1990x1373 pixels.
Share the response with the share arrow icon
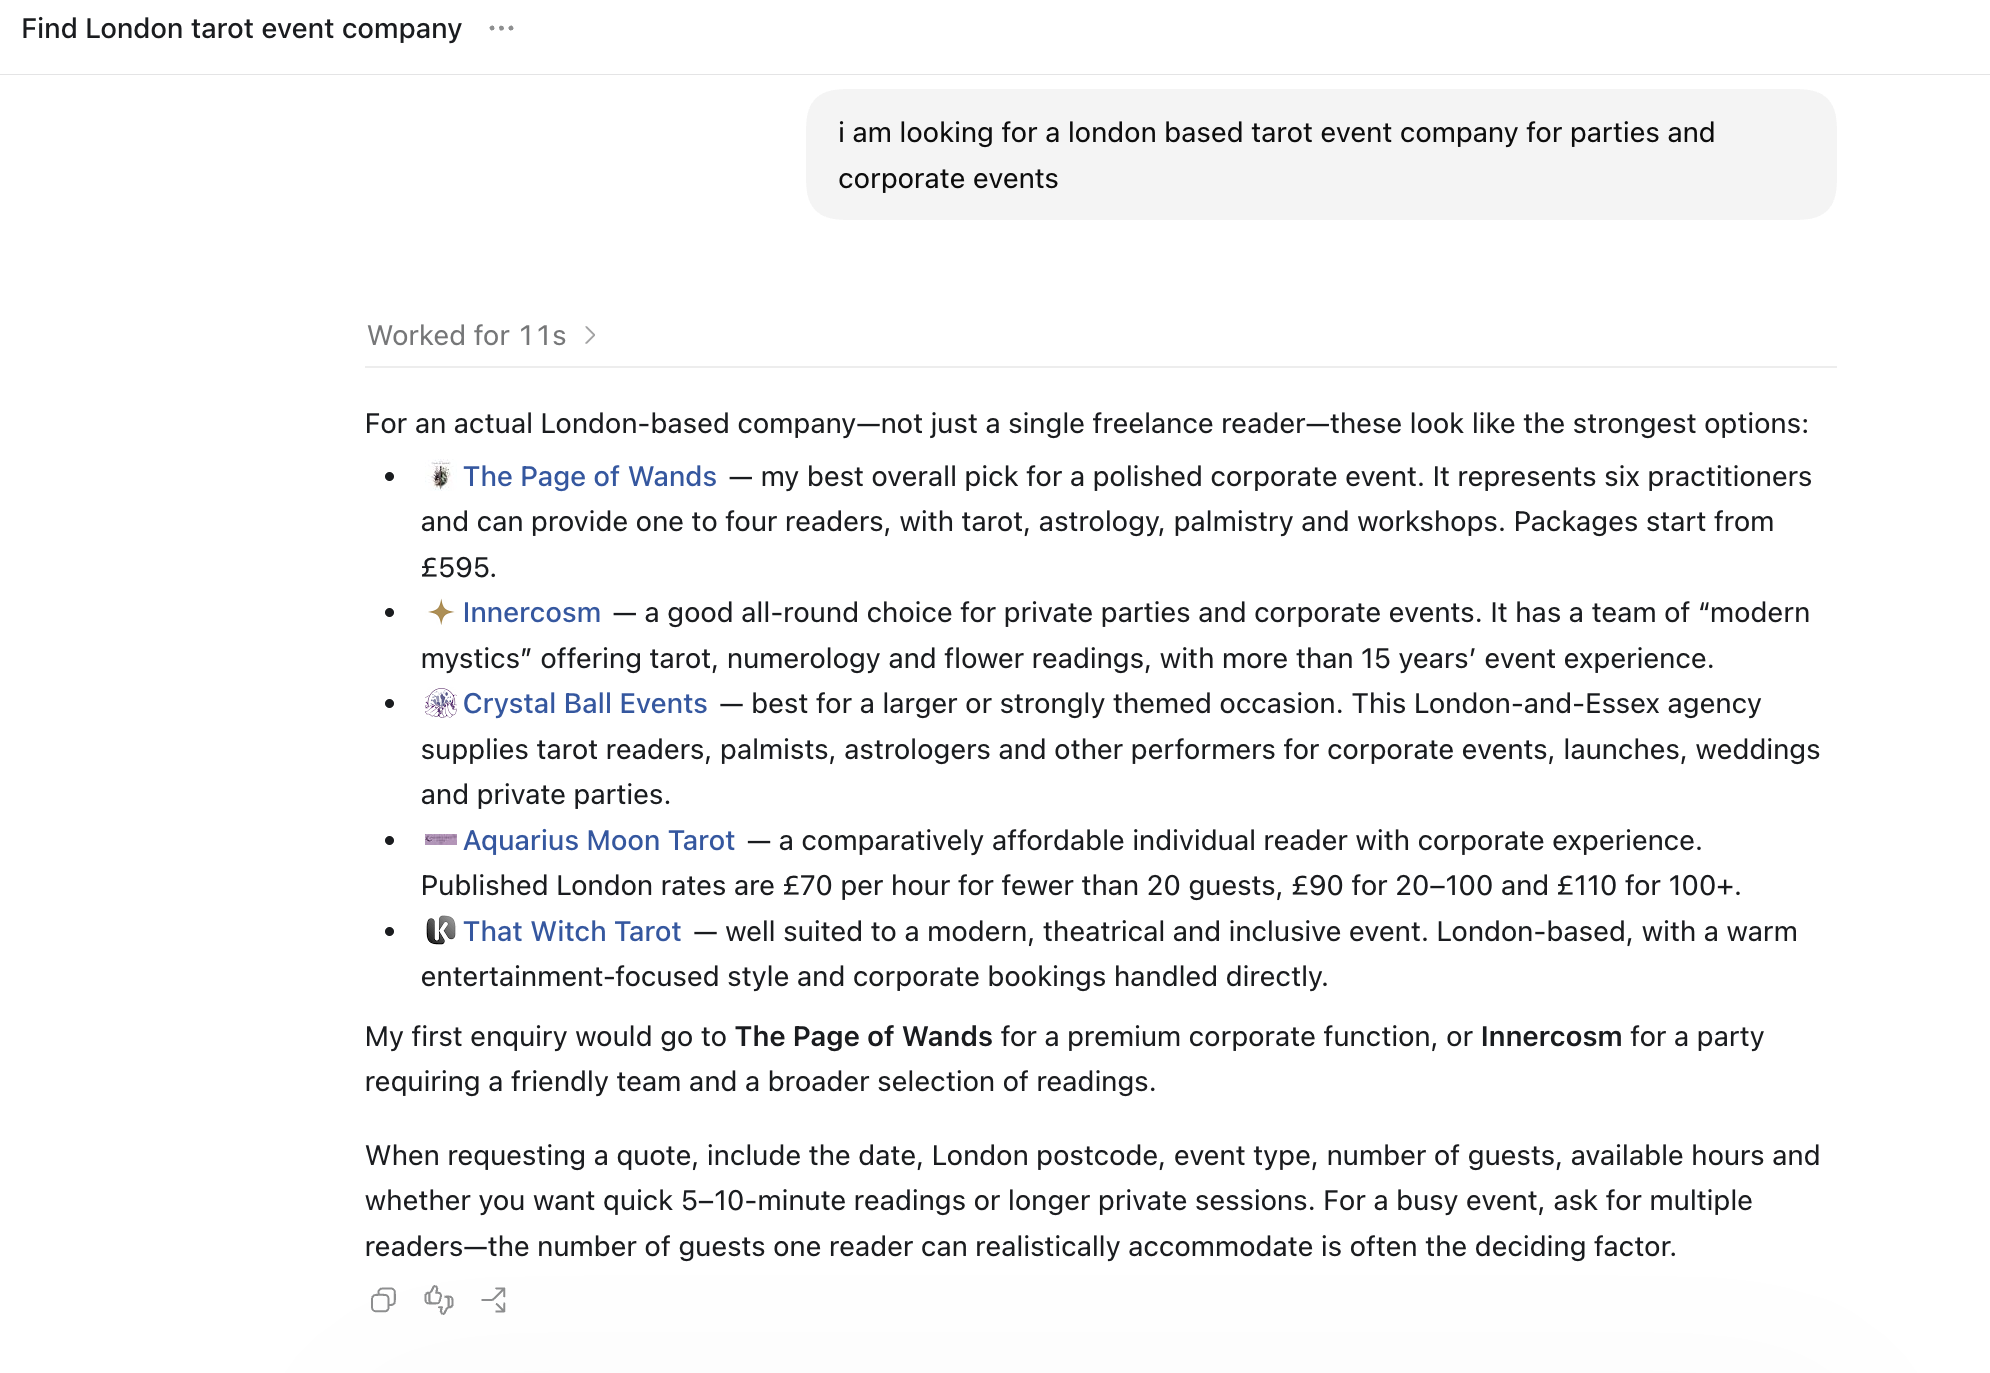494,1299
